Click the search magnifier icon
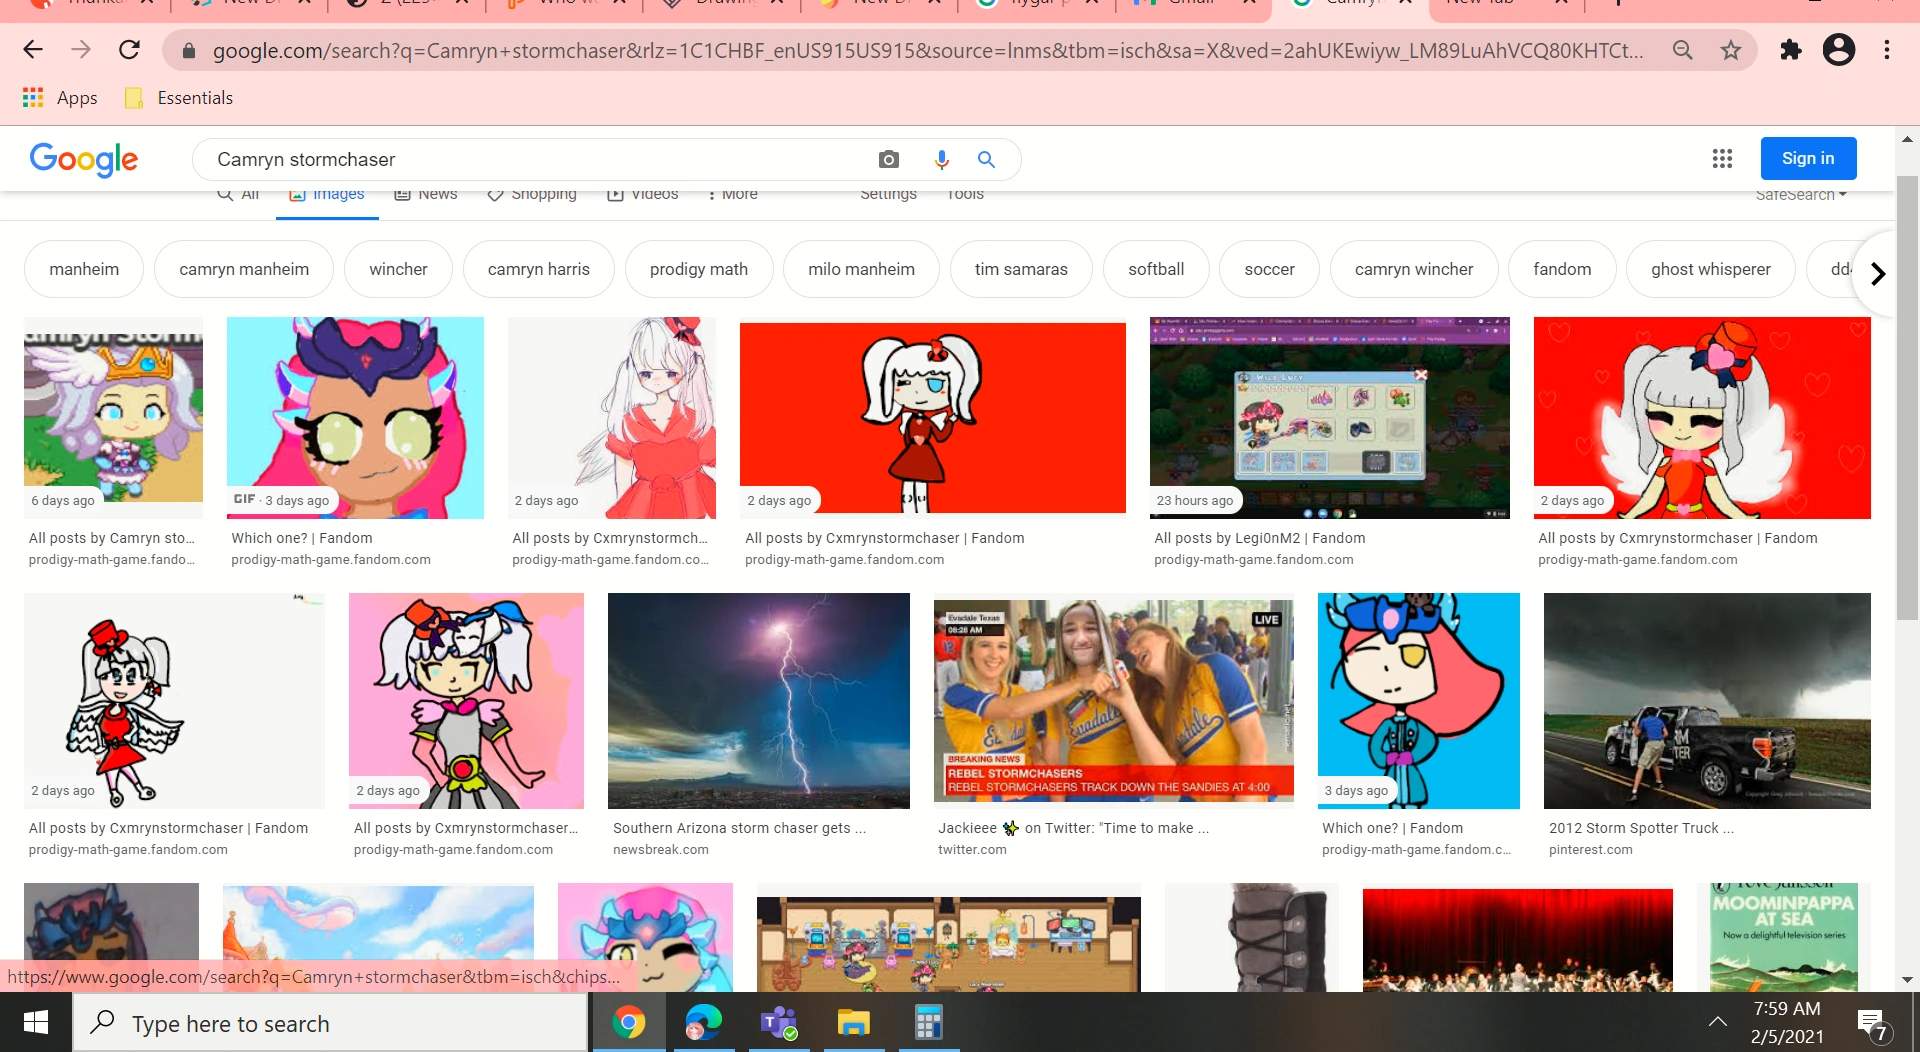This screenshot has height=1052, width=1920. [986, 159]
